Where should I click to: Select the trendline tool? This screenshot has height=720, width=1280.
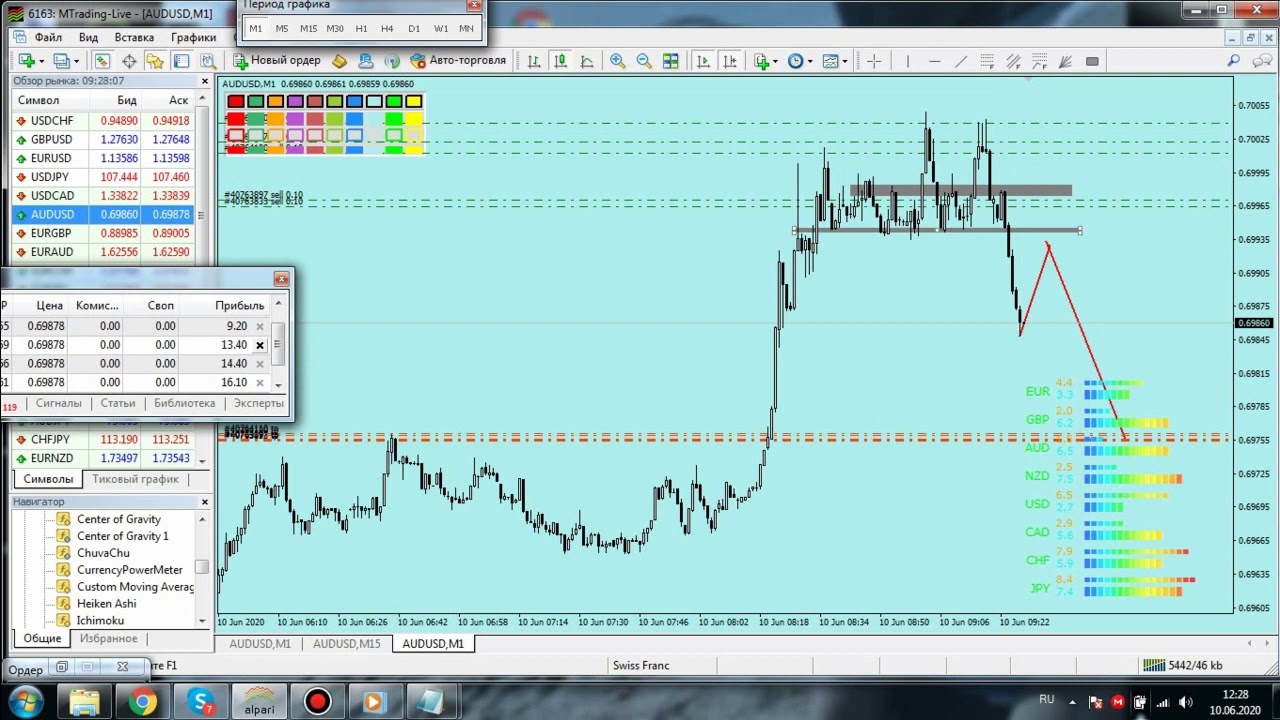click(961, 61)
